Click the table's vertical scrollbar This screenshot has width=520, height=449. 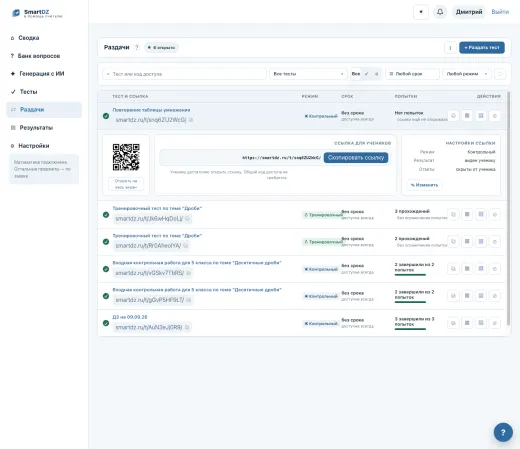(x=508, y=208)
